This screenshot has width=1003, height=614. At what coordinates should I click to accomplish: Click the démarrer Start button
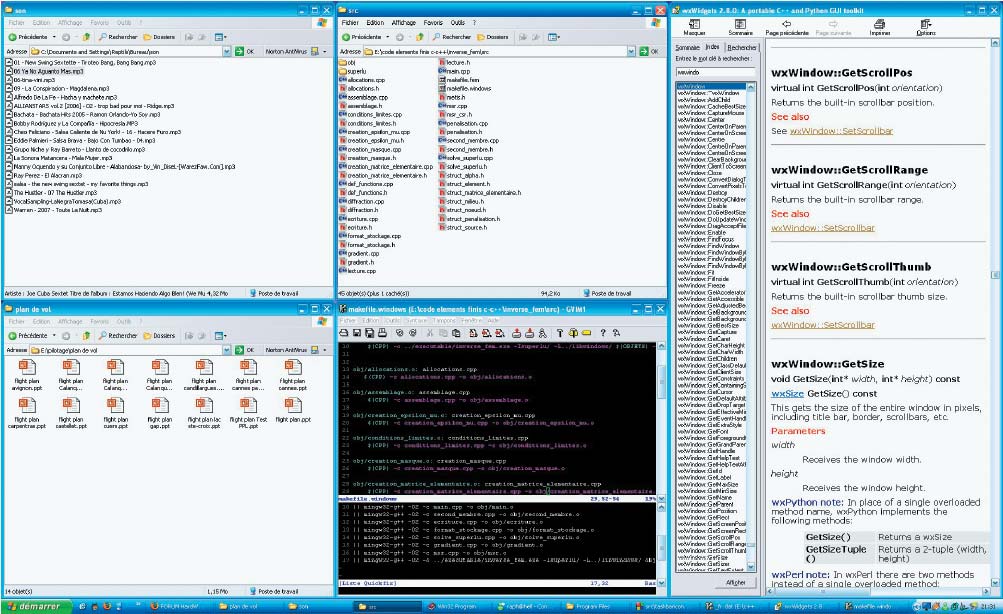pyautogui.click(x=35, y=606)
